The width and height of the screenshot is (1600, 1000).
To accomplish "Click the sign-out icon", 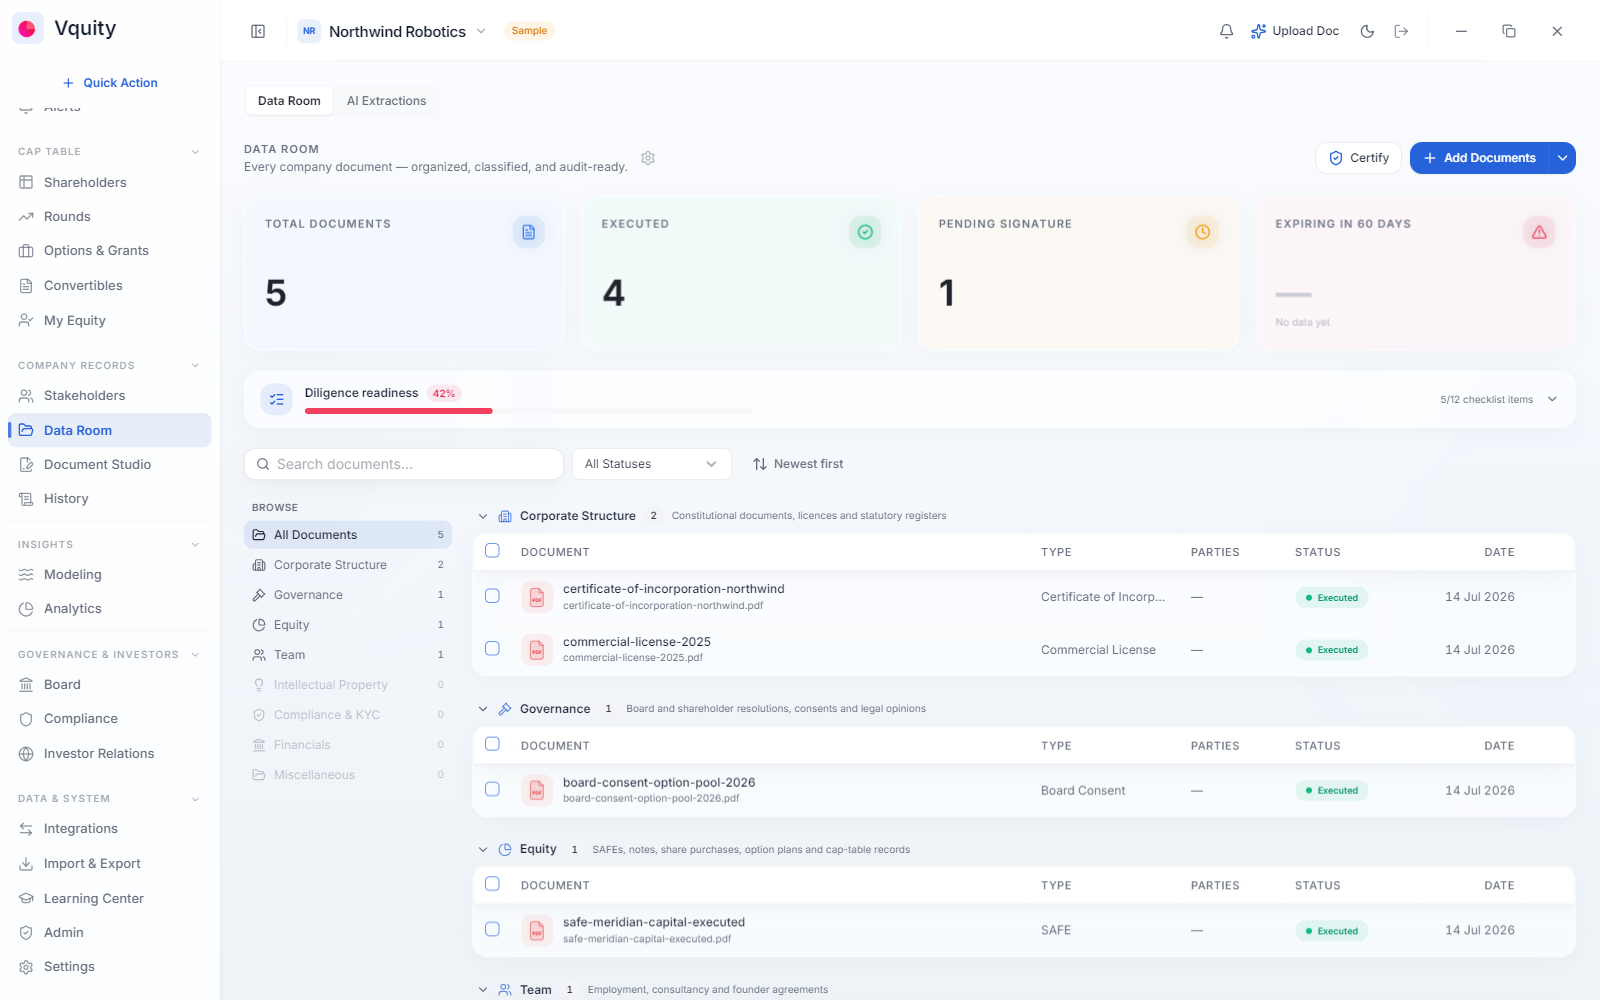I will point(1401,31).
